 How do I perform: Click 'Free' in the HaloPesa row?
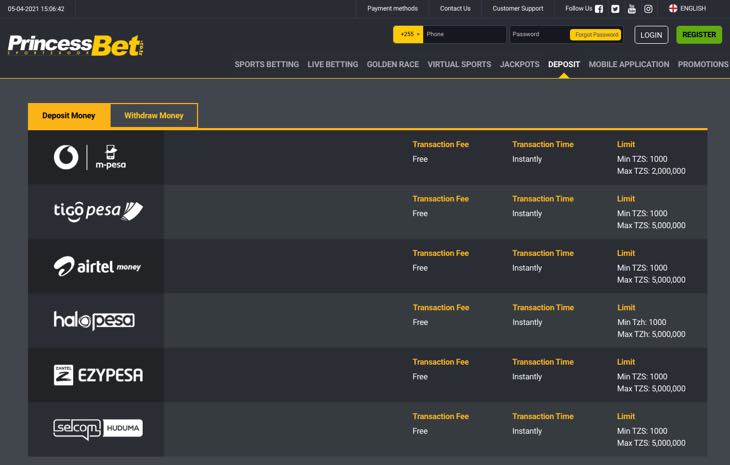420,322
